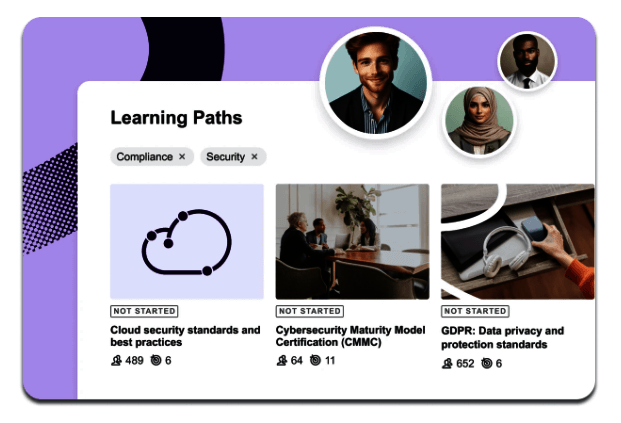Click the small avatar of man in tie
The image size is (621, 423).
(526, 60)
